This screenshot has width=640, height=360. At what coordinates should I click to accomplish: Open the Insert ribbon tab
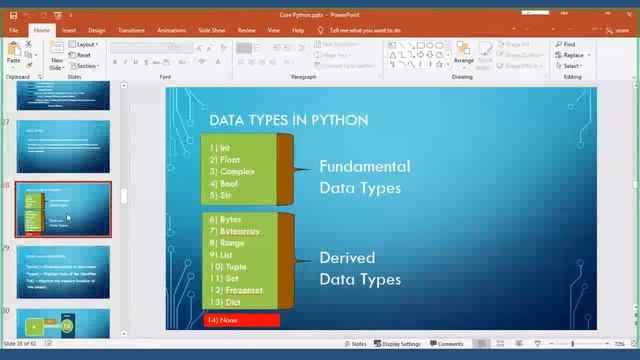[x=69, y=31]
